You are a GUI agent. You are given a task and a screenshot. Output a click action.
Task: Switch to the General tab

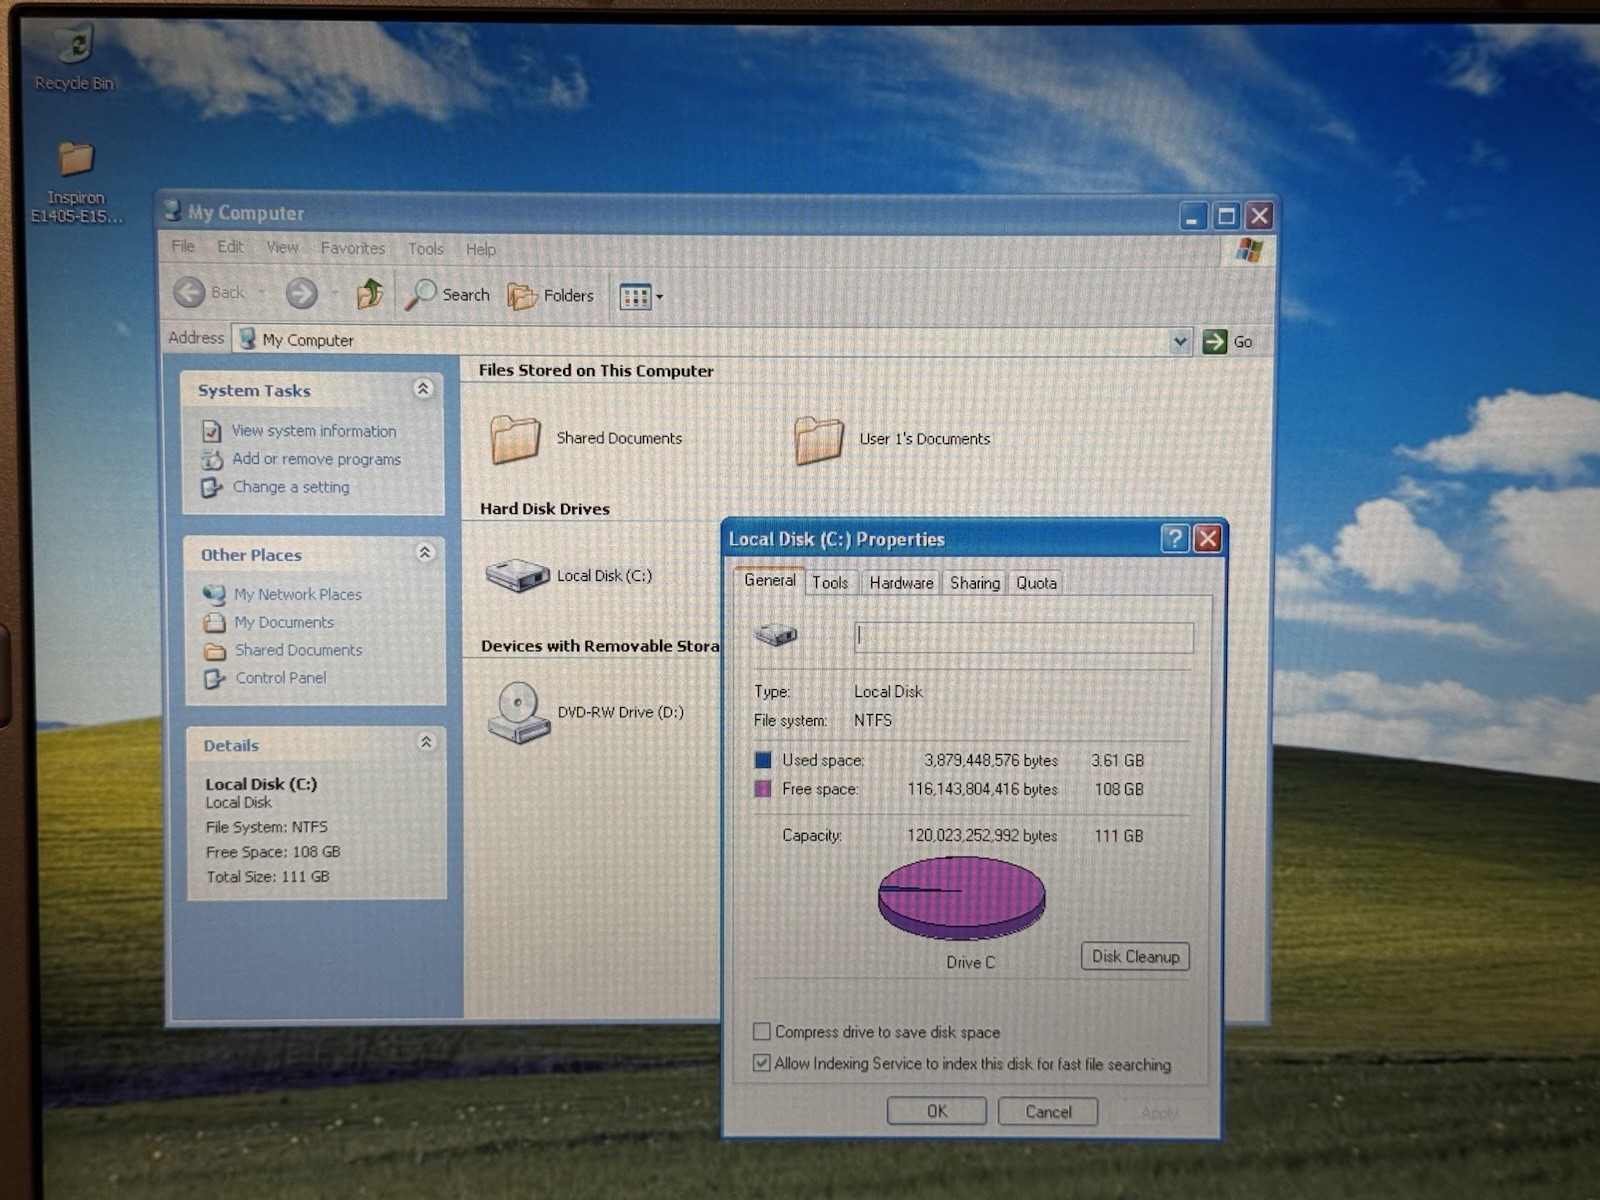[770, 580]
